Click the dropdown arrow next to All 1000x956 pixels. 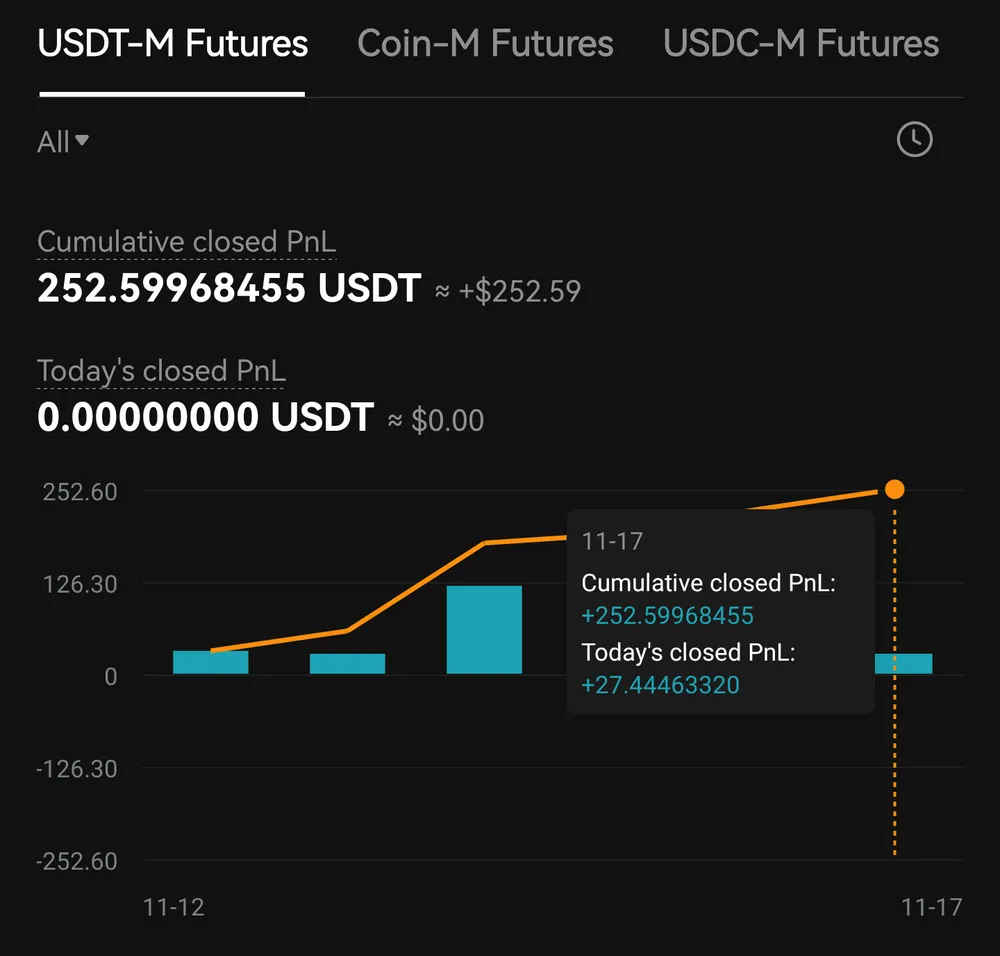tap(82, 140)
